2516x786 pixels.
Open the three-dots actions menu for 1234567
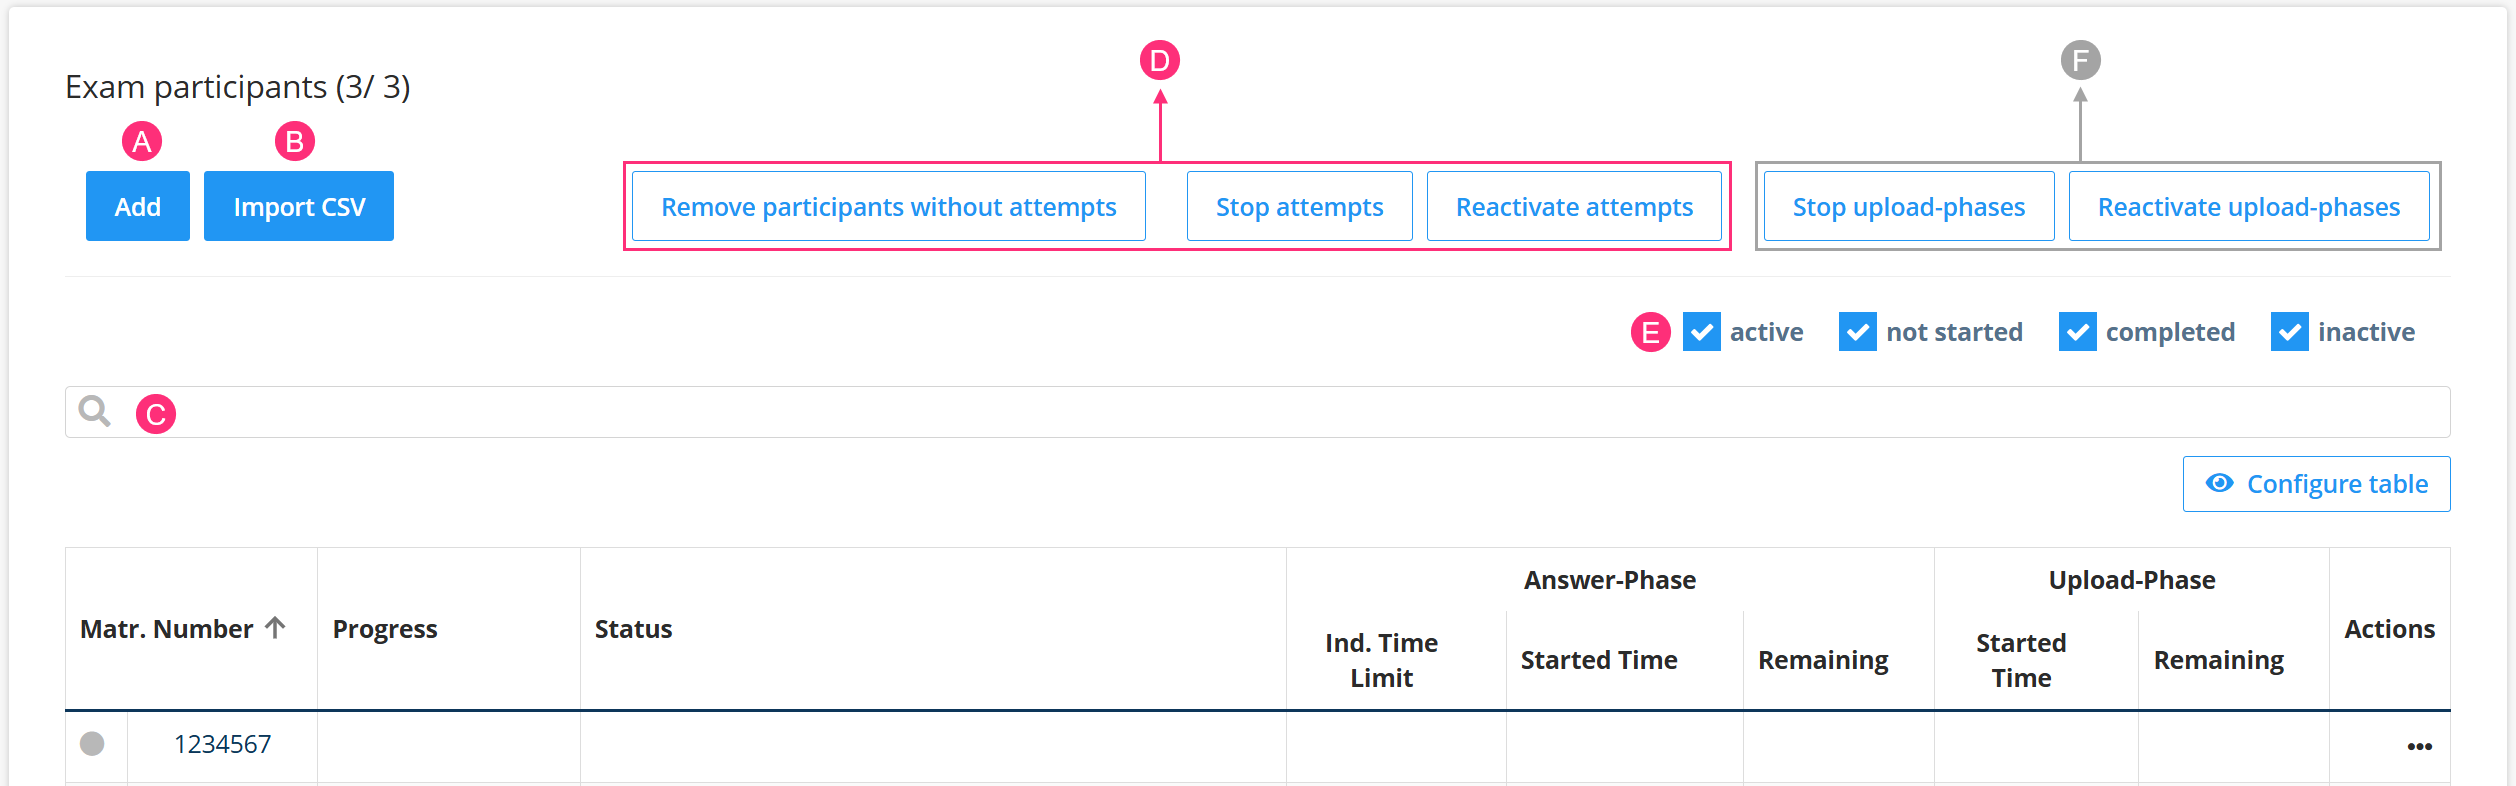2419,746
